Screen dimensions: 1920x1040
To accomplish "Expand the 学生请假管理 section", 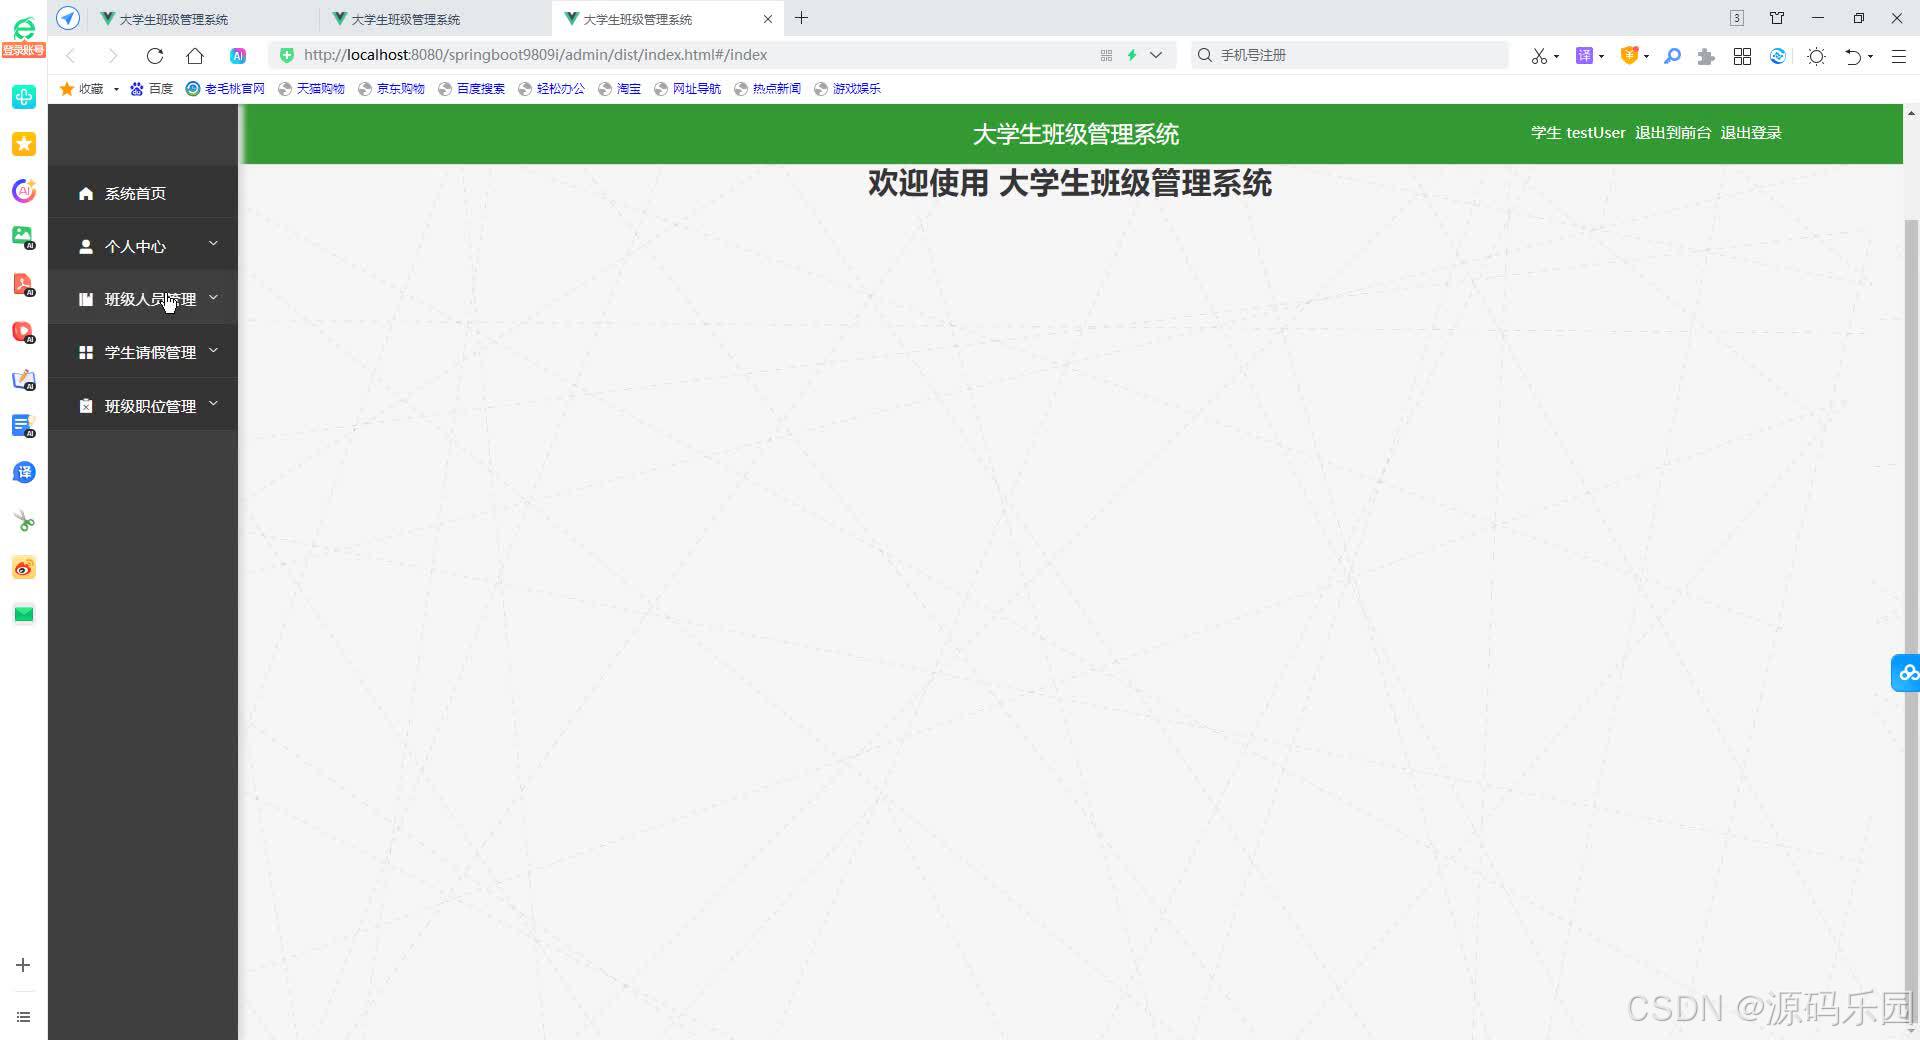I will (213, 350).
